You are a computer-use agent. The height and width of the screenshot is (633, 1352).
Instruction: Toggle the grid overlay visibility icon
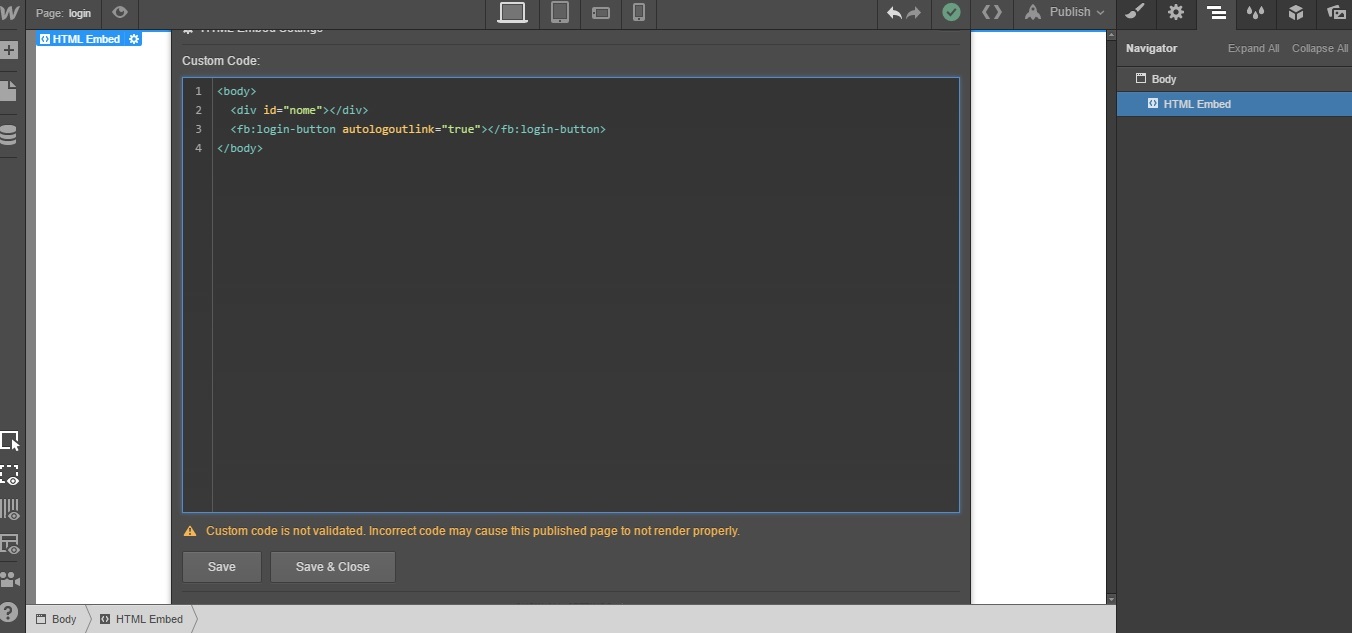[x=9, y=510]
